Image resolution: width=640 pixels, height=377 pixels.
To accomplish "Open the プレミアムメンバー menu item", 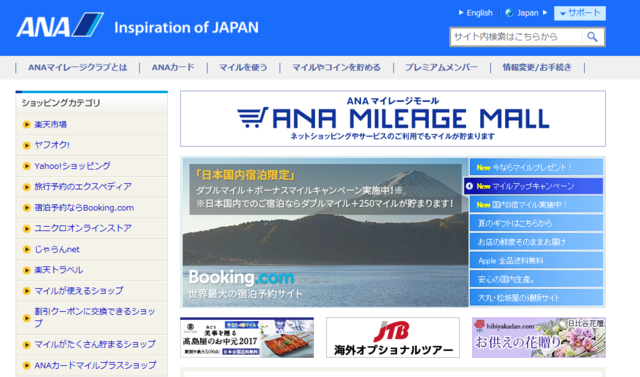I will click(441, 68).
